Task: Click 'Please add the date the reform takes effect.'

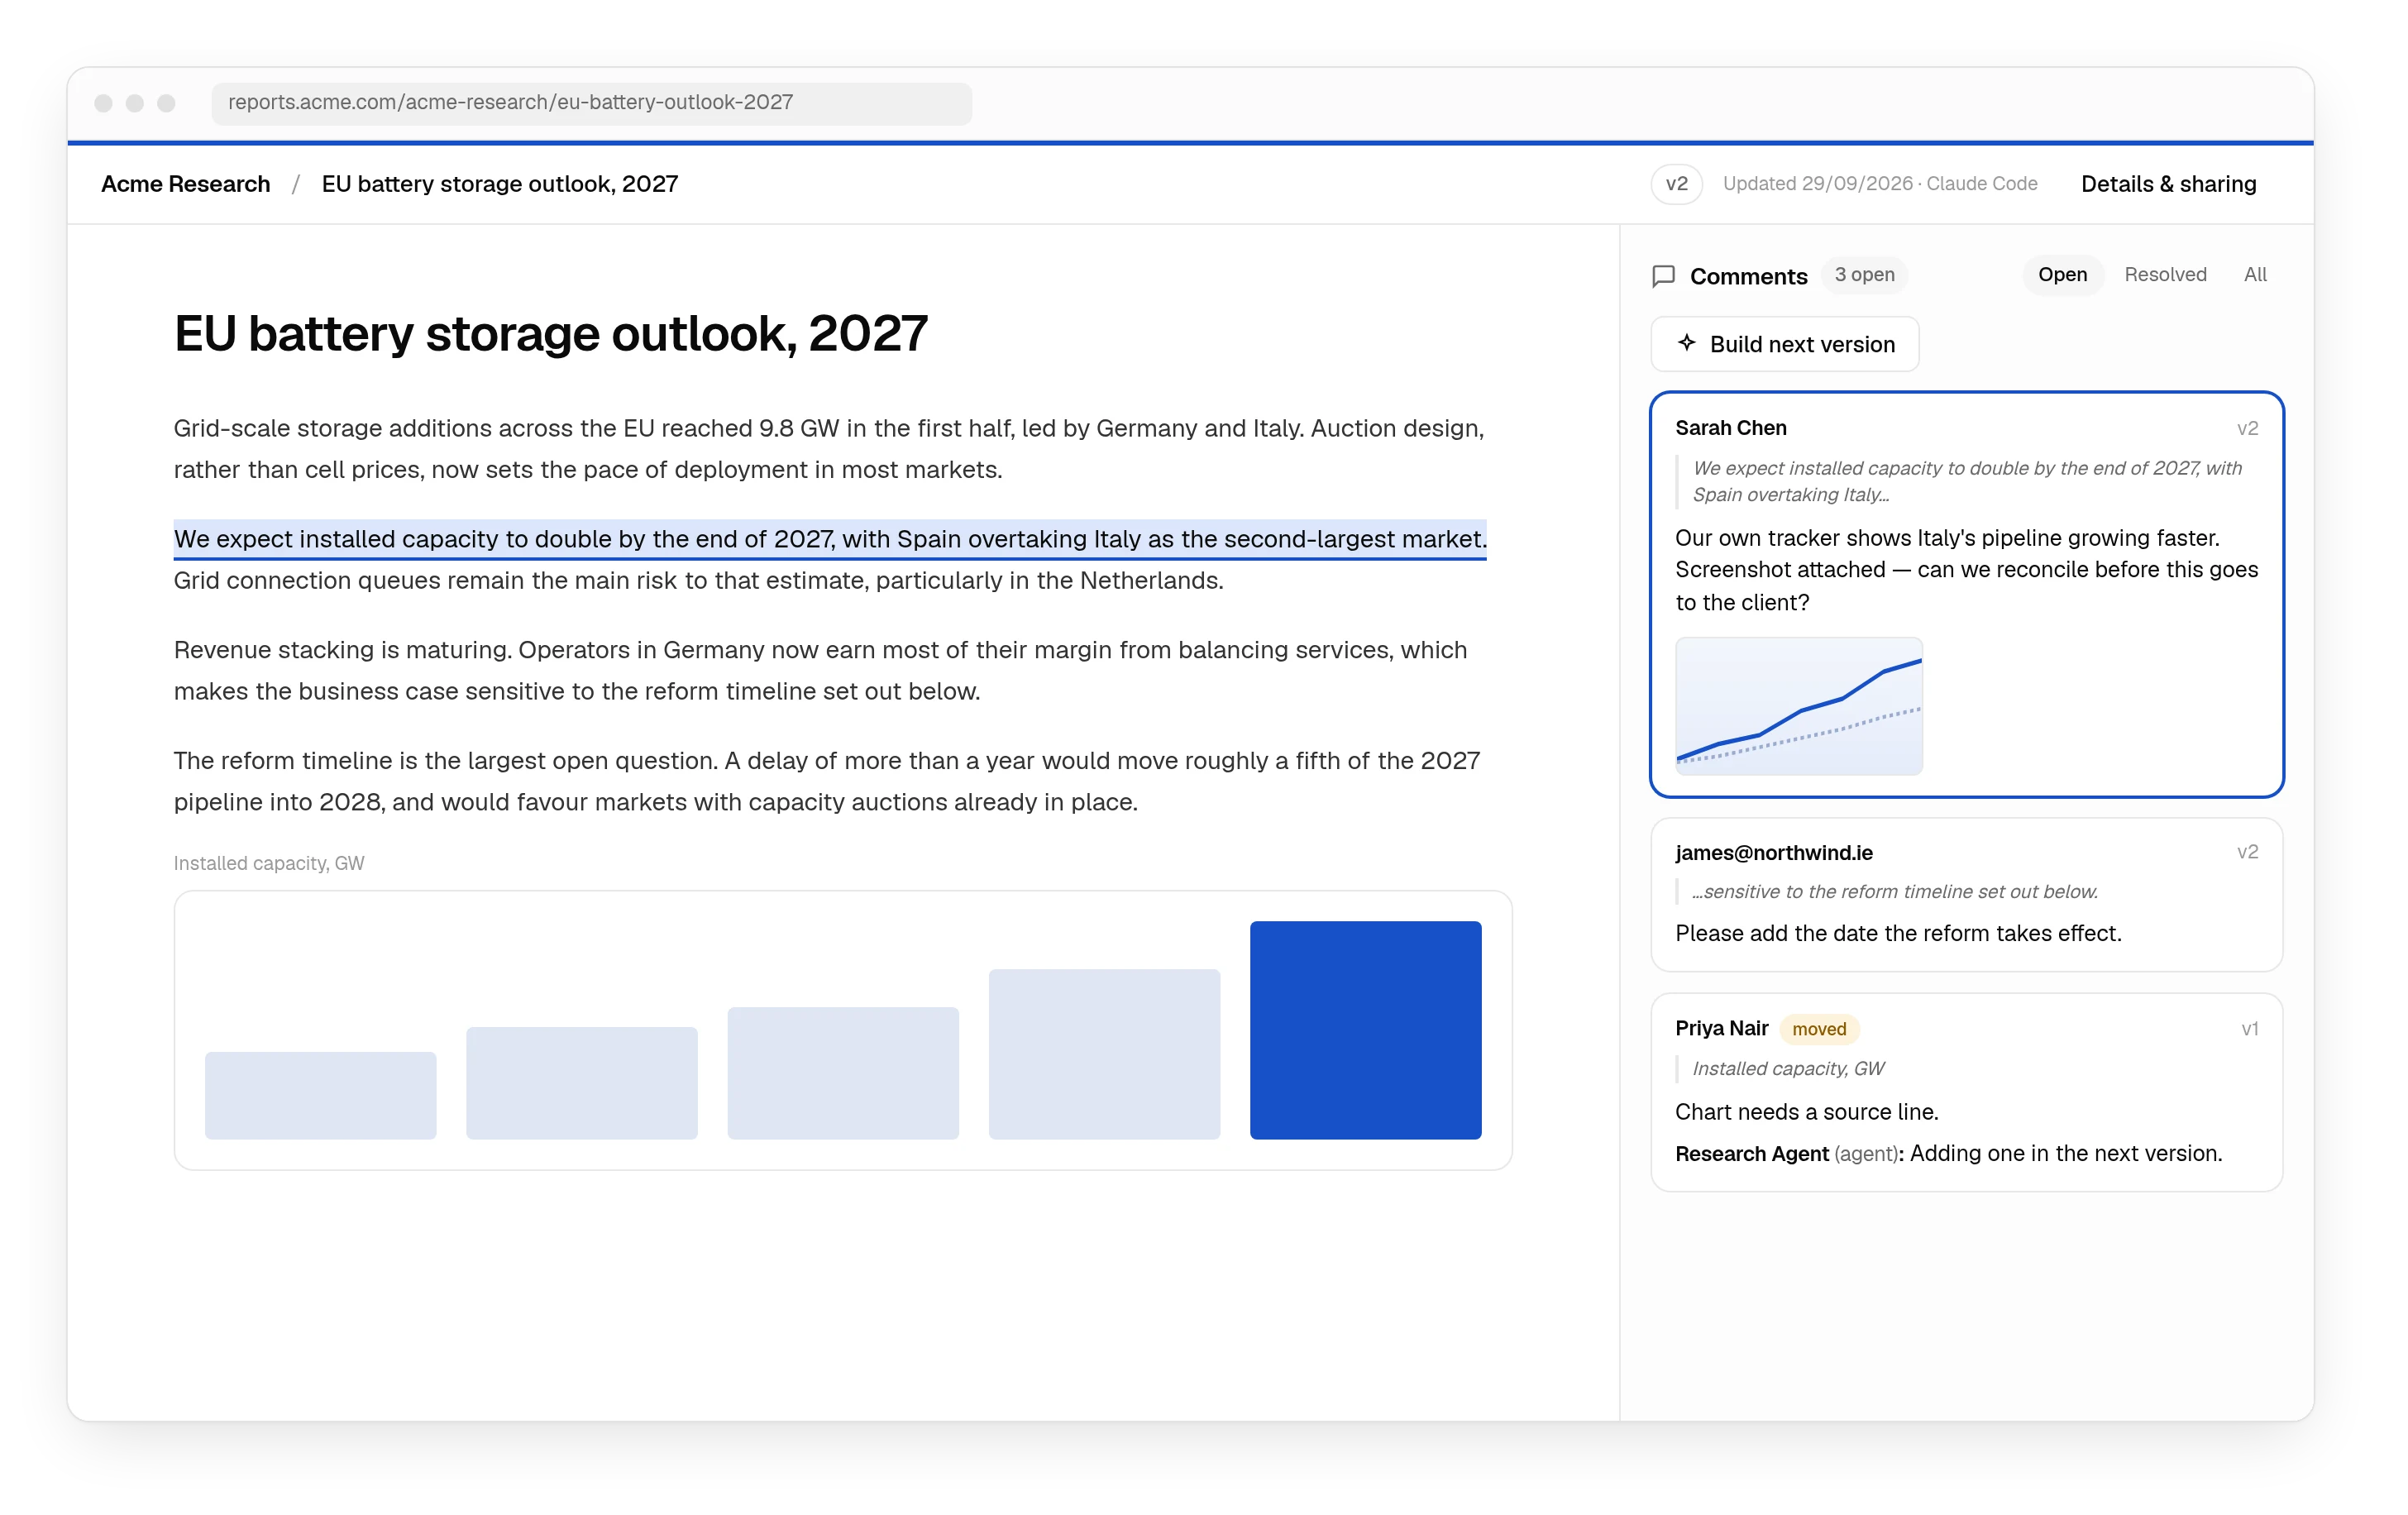Action: click(x=1898, y=933)
